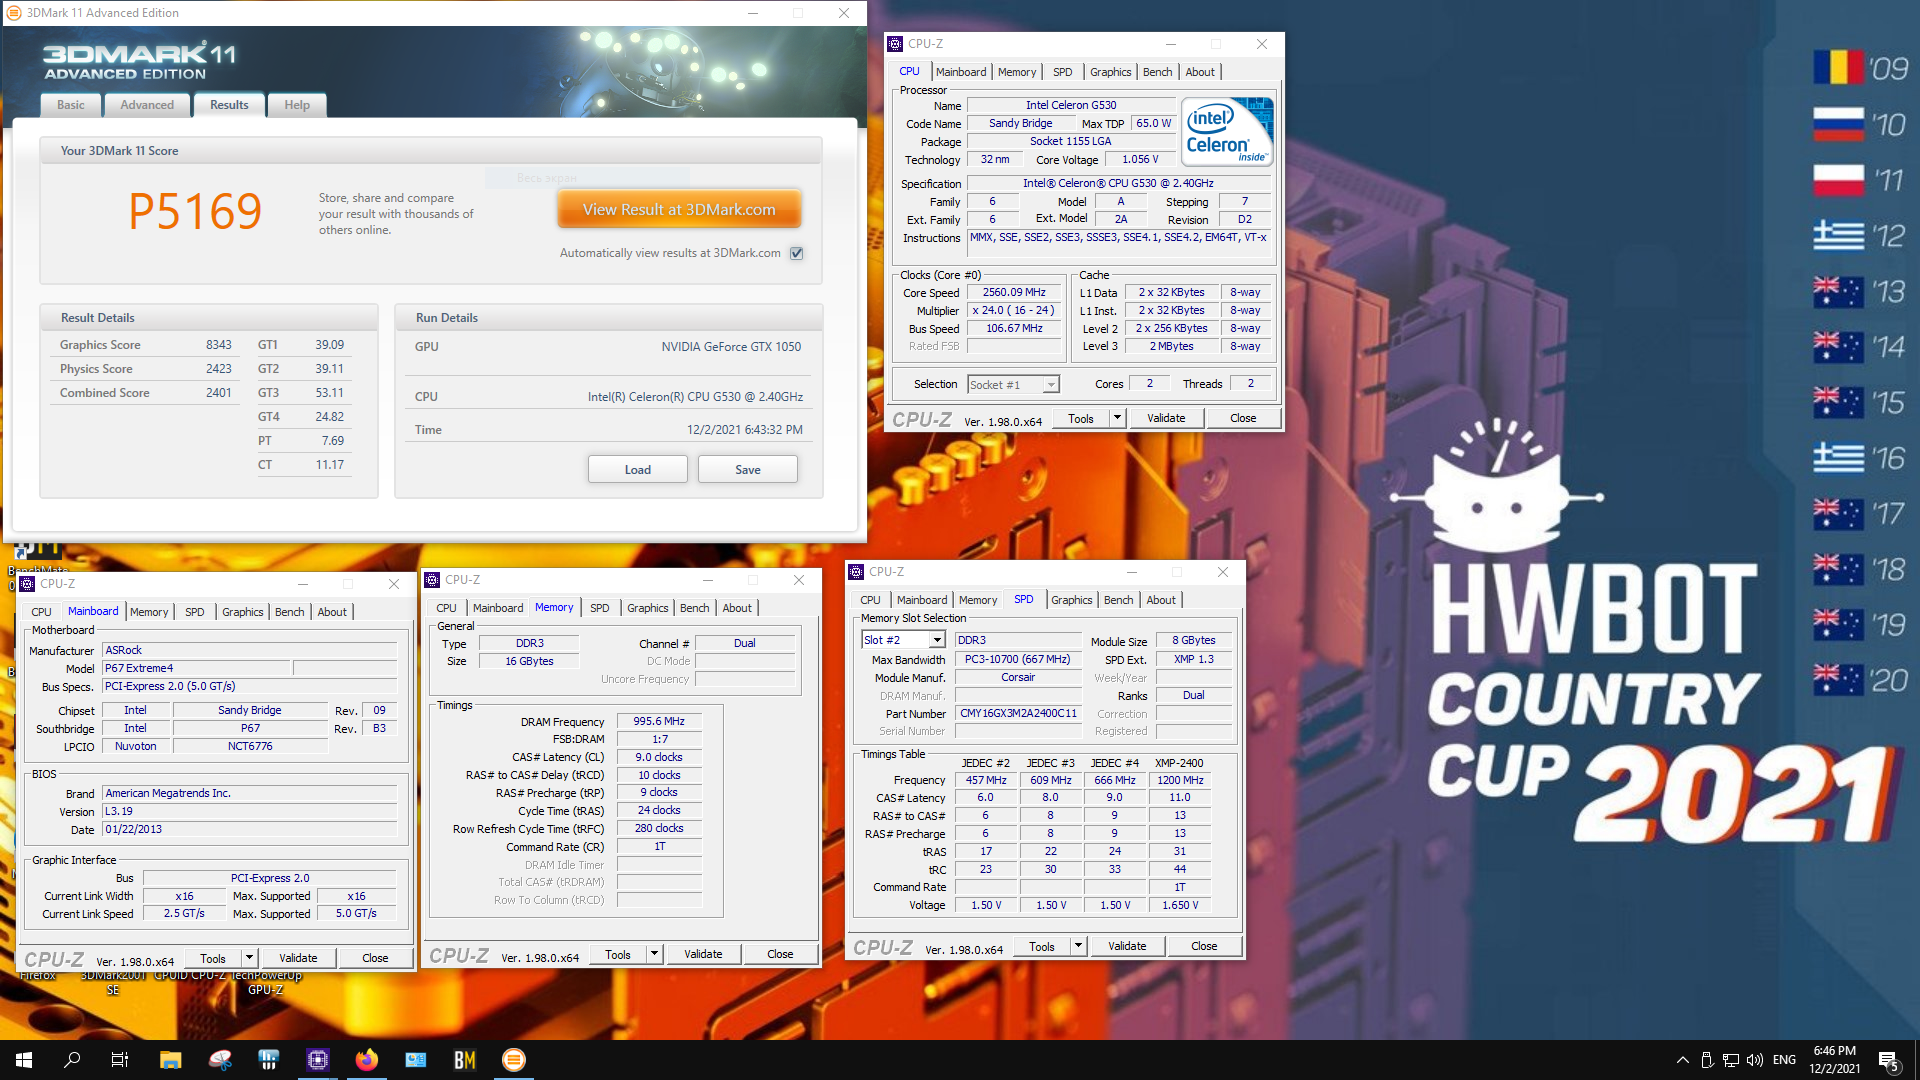Click the XMP-2400 frequency 1200 MHz cell

[x=1180, y=780]
